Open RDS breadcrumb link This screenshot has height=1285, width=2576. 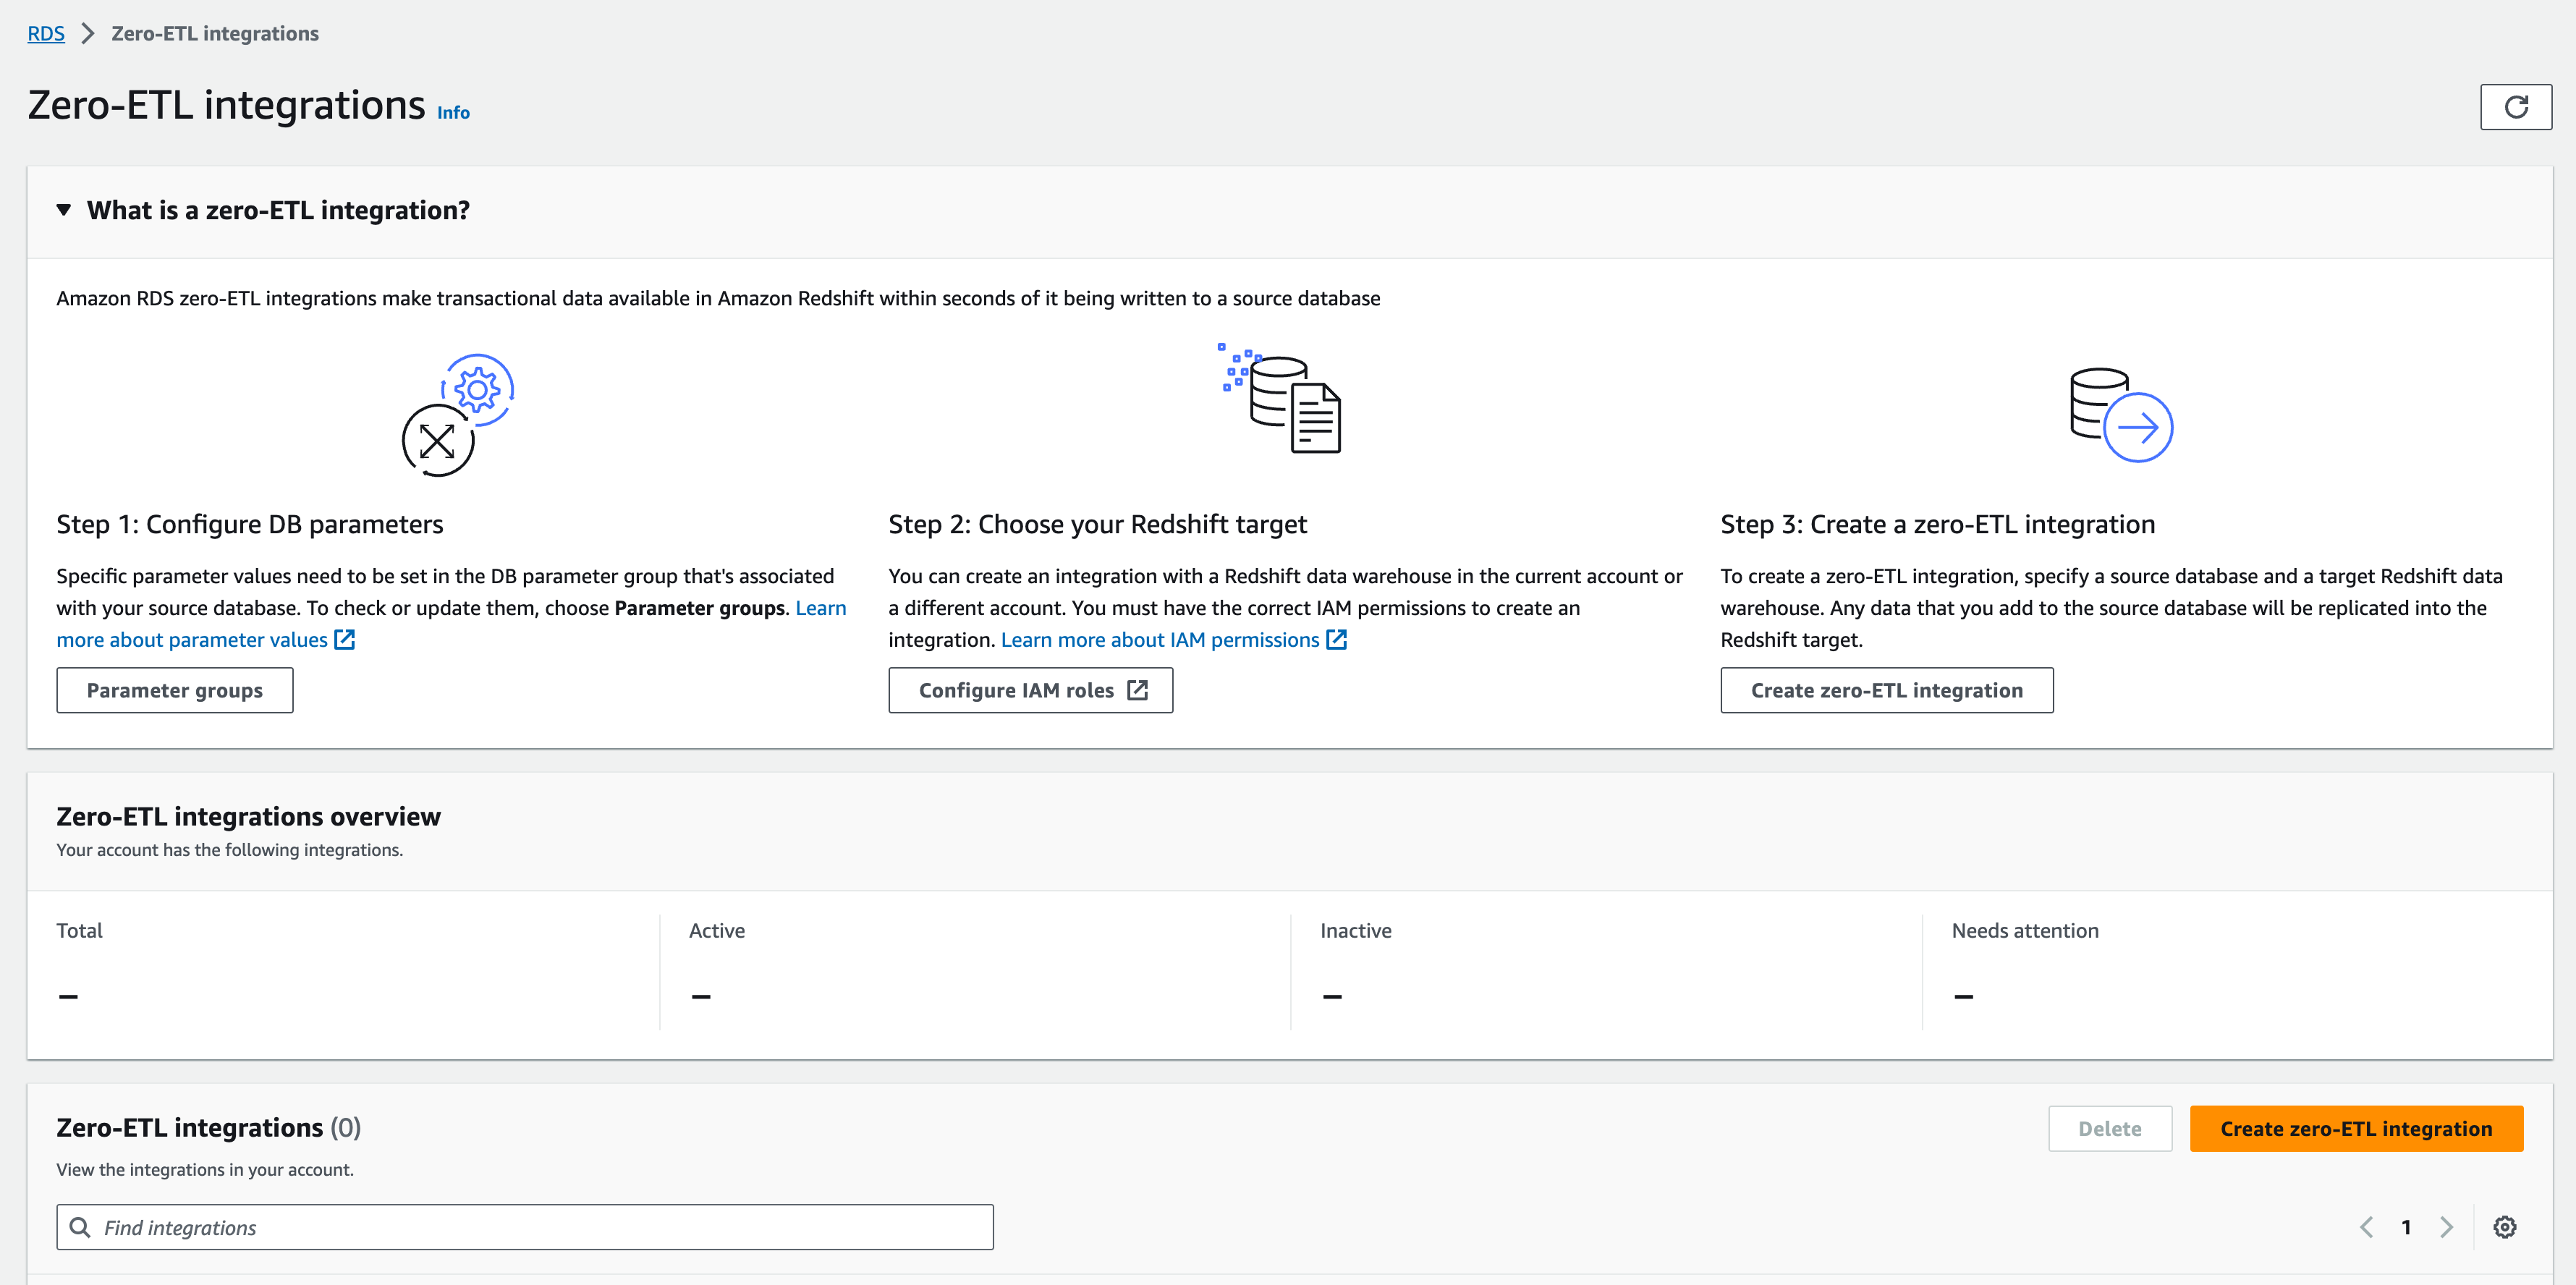click(46, 34)
